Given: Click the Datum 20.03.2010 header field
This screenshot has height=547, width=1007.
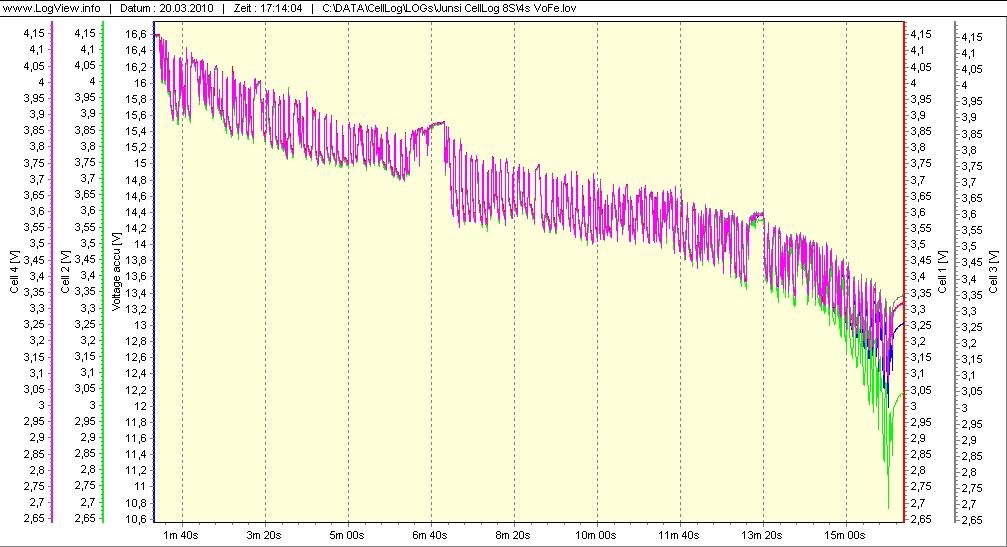Looking at the screenshot, I should [166, 8].
